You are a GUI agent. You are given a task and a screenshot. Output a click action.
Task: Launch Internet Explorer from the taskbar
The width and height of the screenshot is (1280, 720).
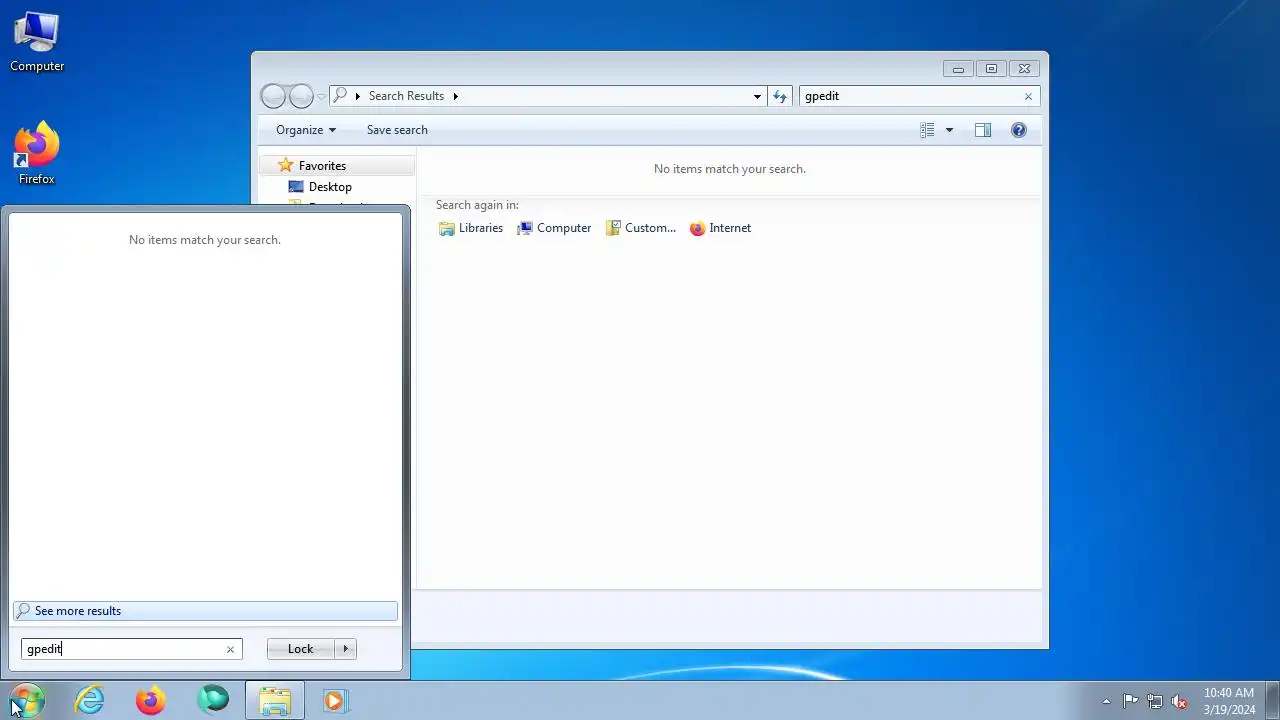[x=90, y=700]
